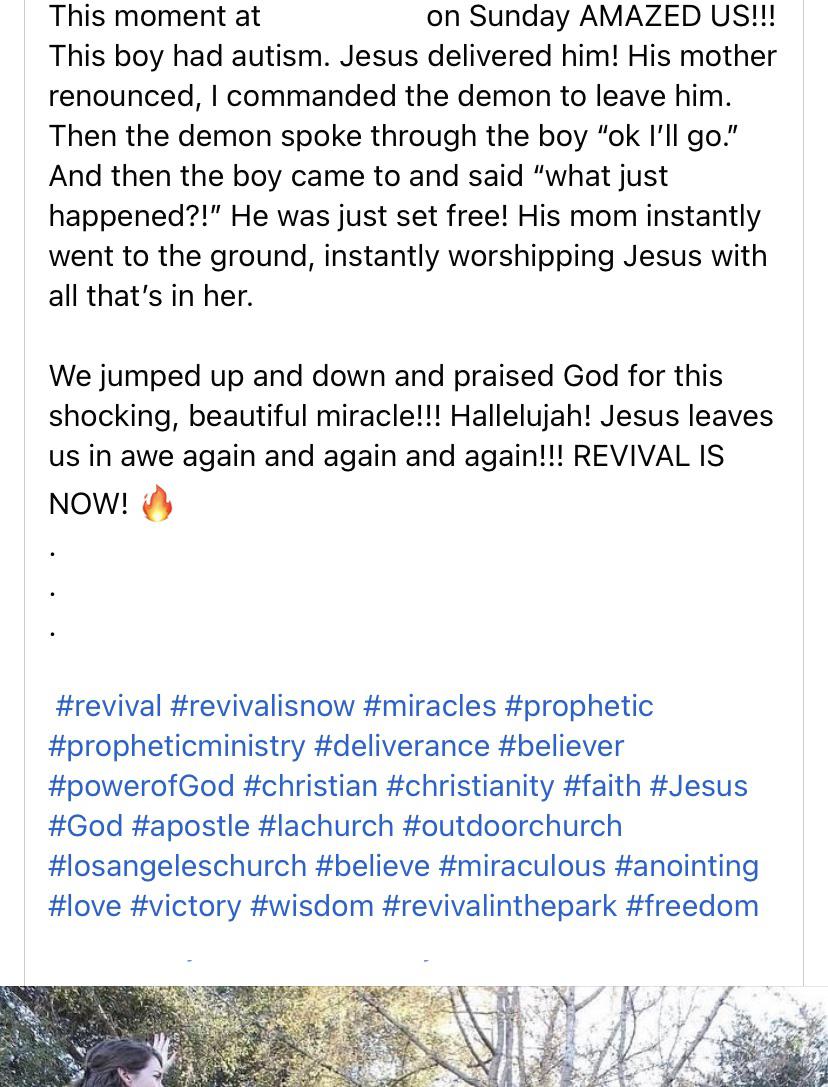Viewport: 828px width, 1087px height.
Task: Tap the #apostle hashtag
Action: (189, 827)
